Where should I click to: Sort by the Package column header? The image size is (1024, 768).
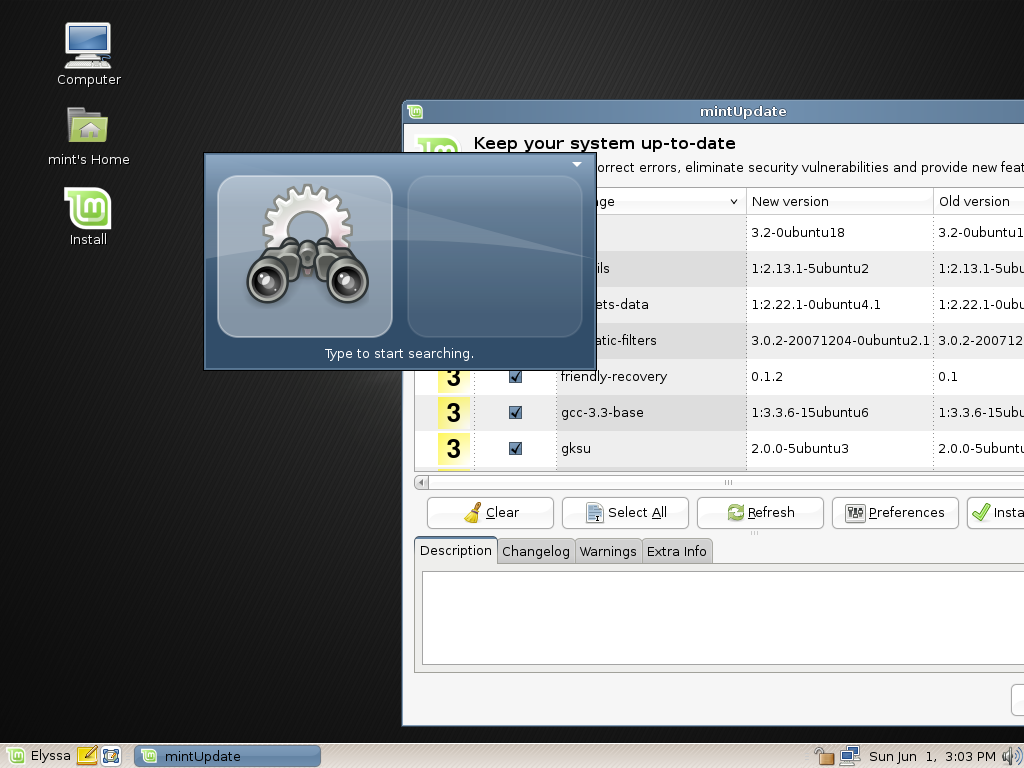tap(671, 201)
